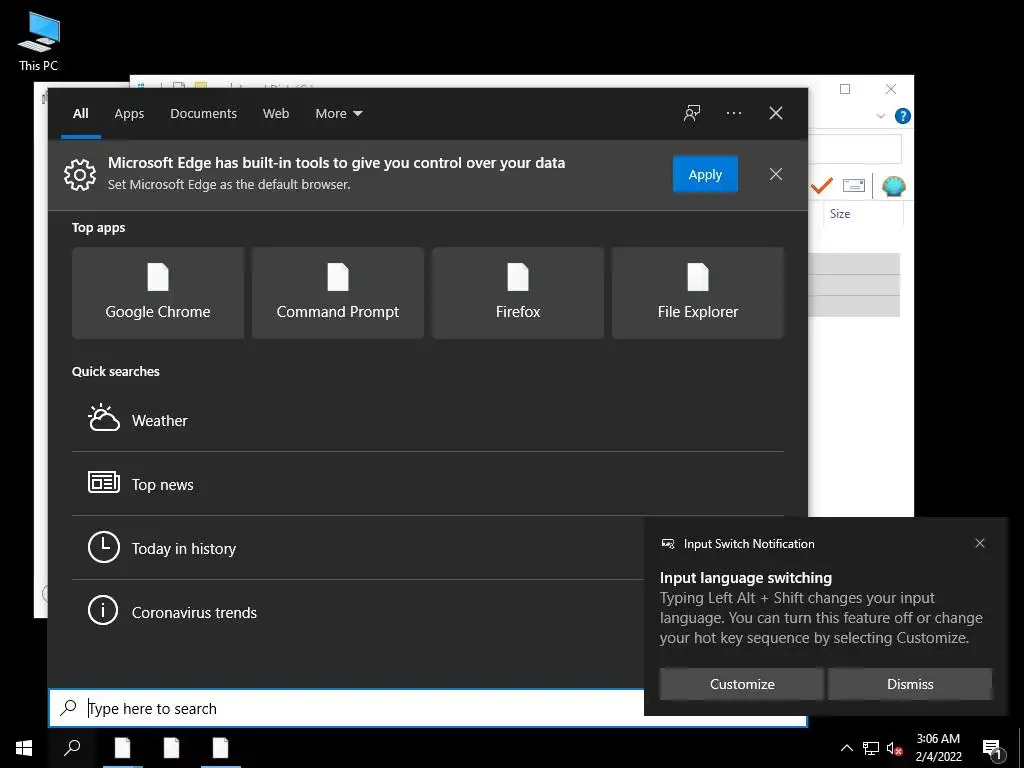
Task: Open the search options ellipsis menu
Action: [733, 113]
